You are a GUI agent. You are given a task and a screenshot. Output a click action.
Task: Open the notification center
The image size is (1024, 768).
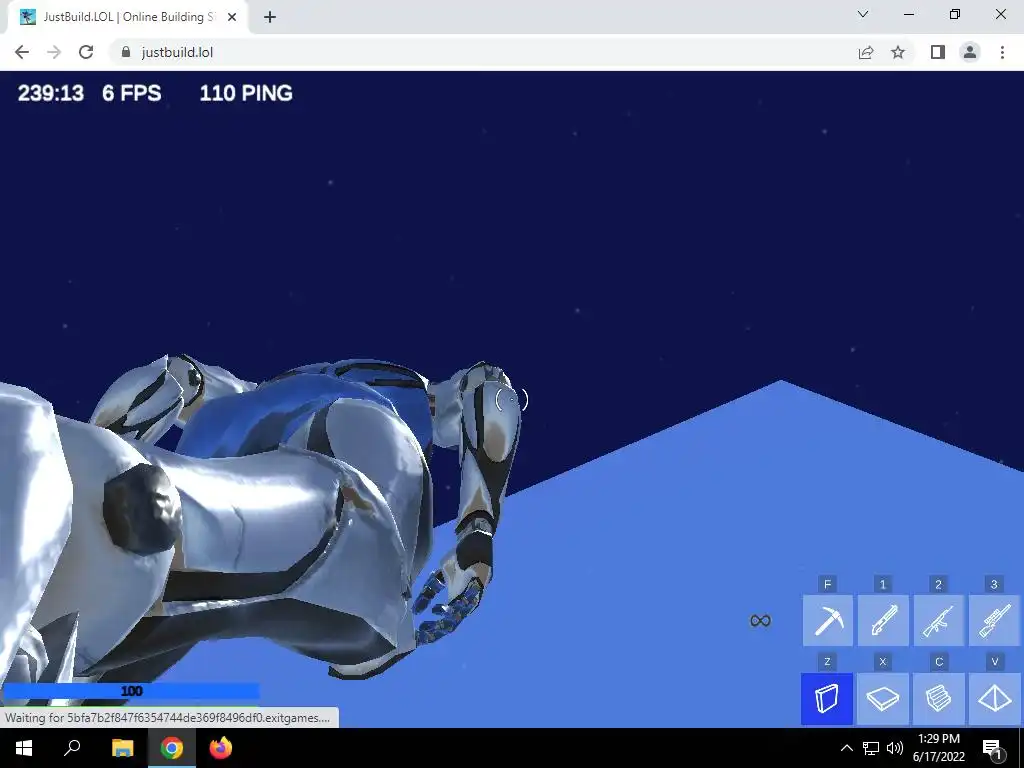click(992, 748)
